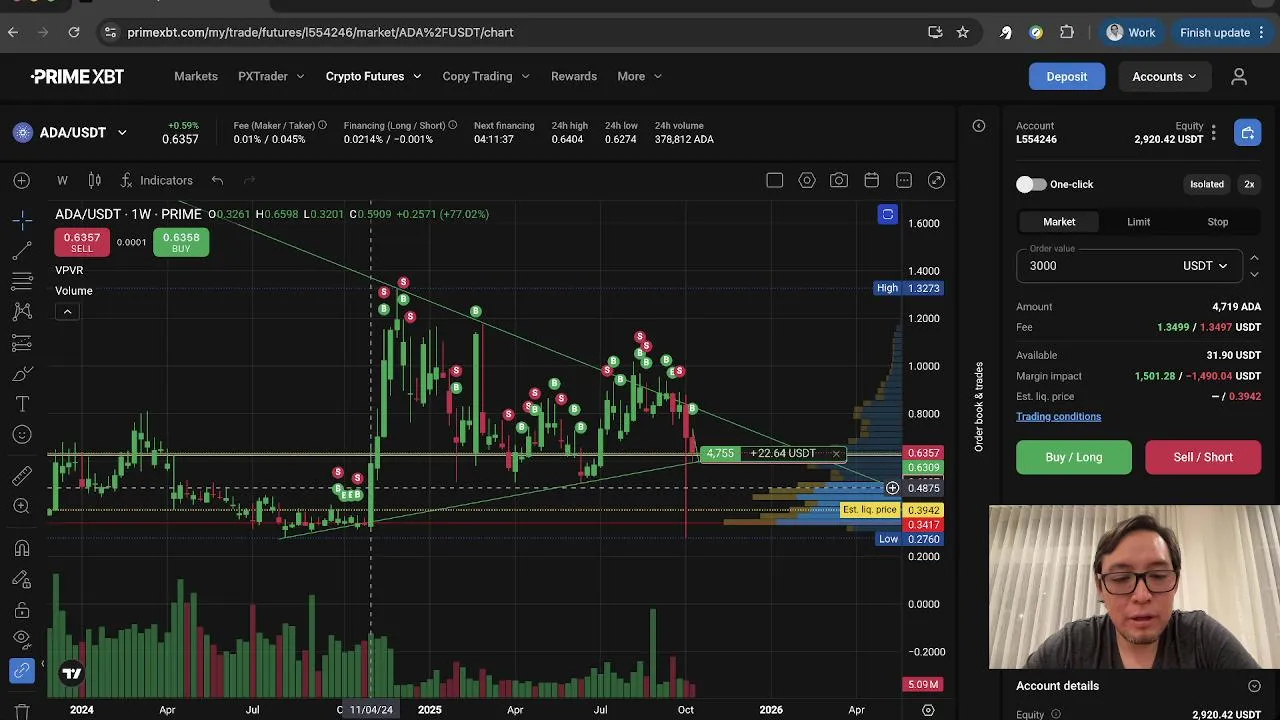Open chart settings hexagon icon
Screen dimensions: 1280x720
[807, 181]
